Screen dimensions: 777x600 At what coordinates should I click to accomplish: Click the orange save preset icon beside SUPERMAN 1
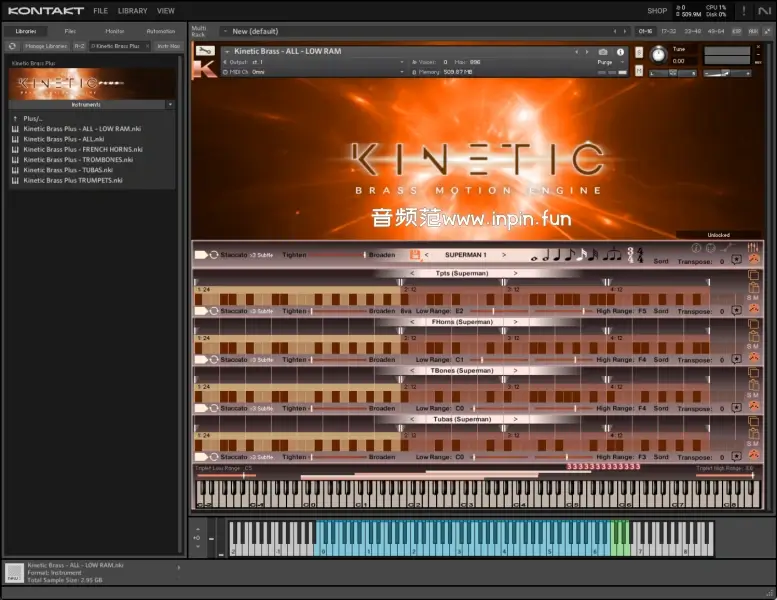(x=415, y=255)
